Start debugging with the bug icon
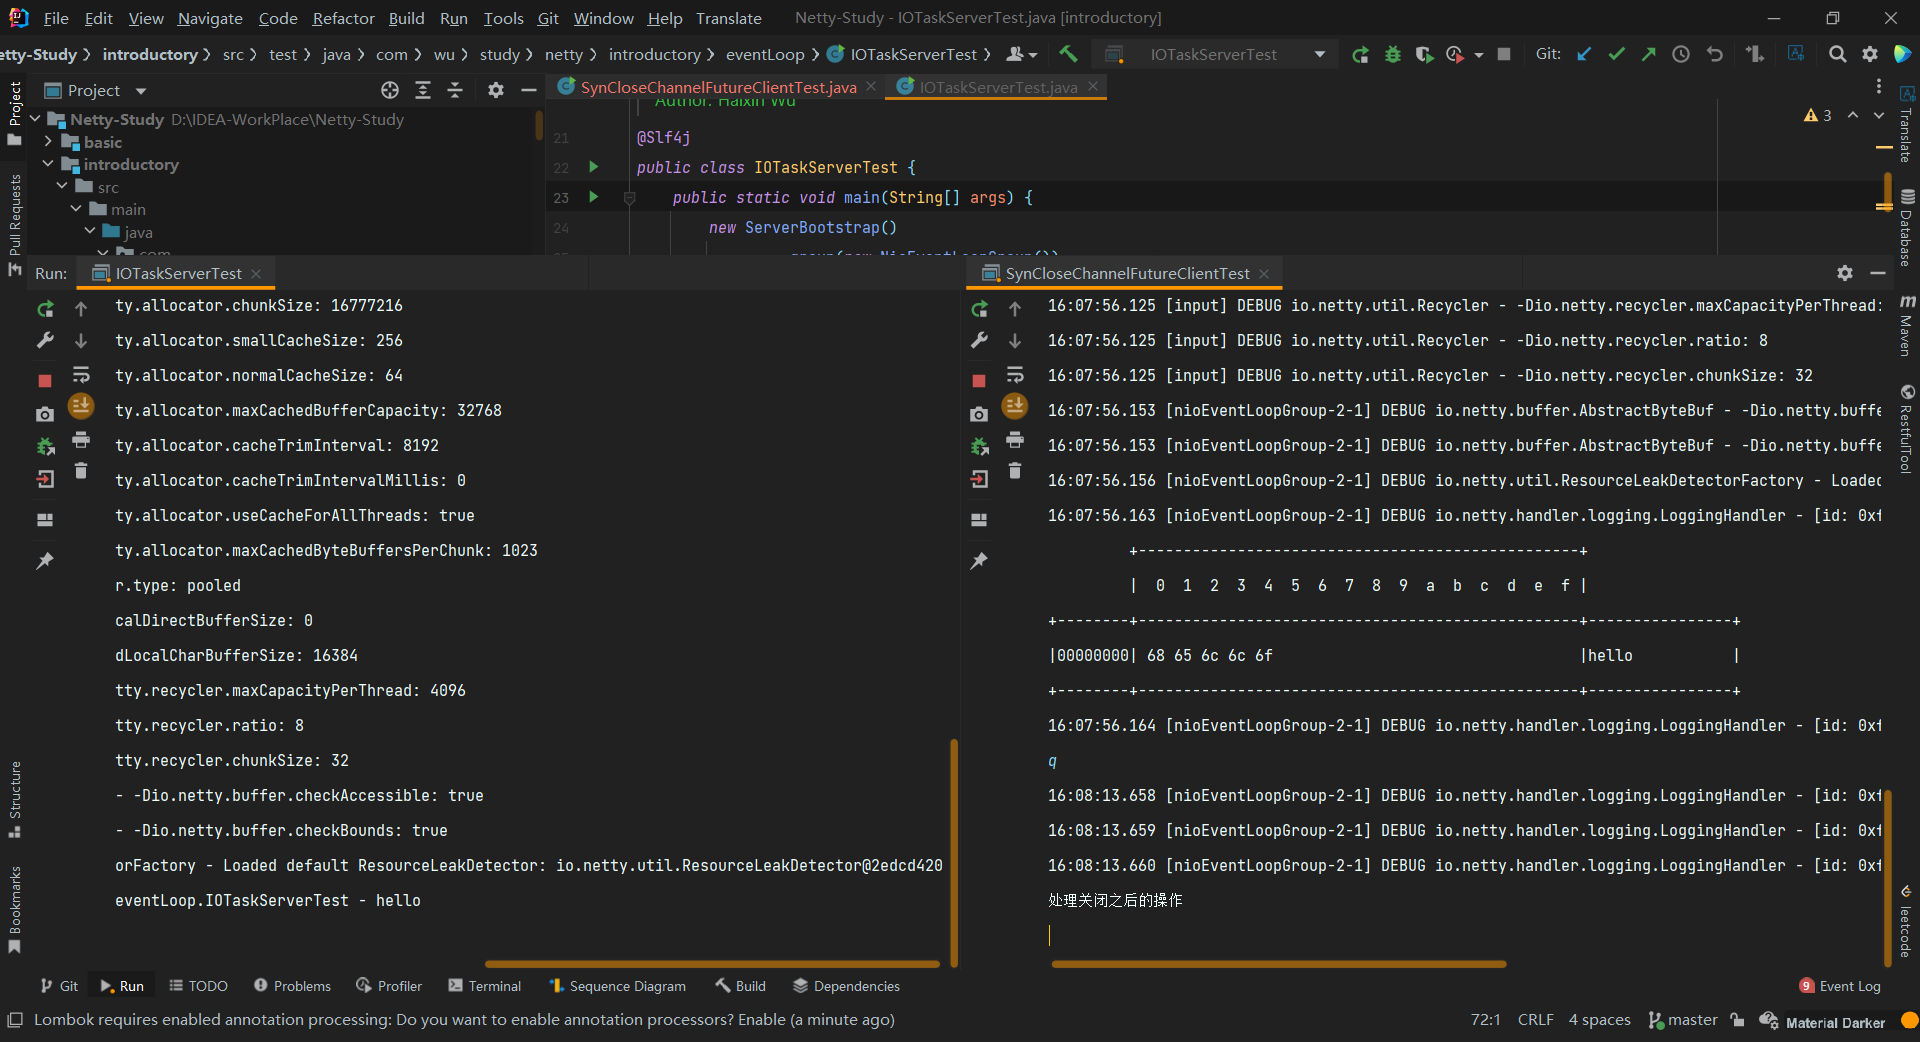 coord(1392,54)
